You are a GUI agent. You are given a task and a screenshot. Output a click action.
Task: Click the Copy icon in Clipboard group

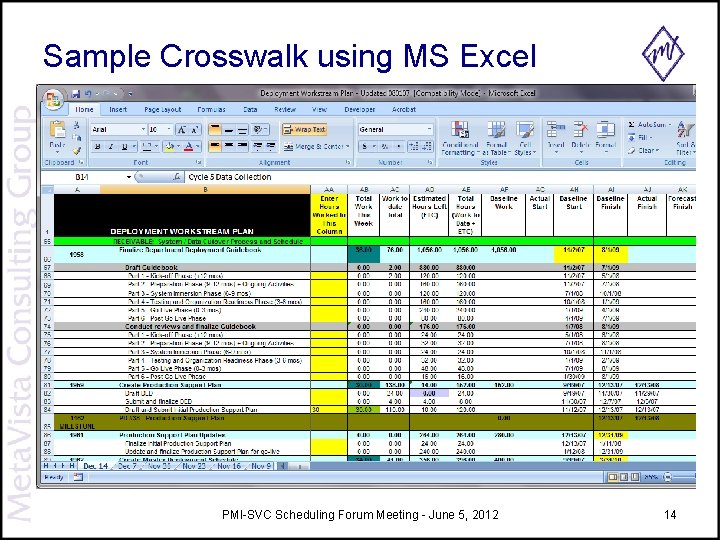click(x=77, y=137)
